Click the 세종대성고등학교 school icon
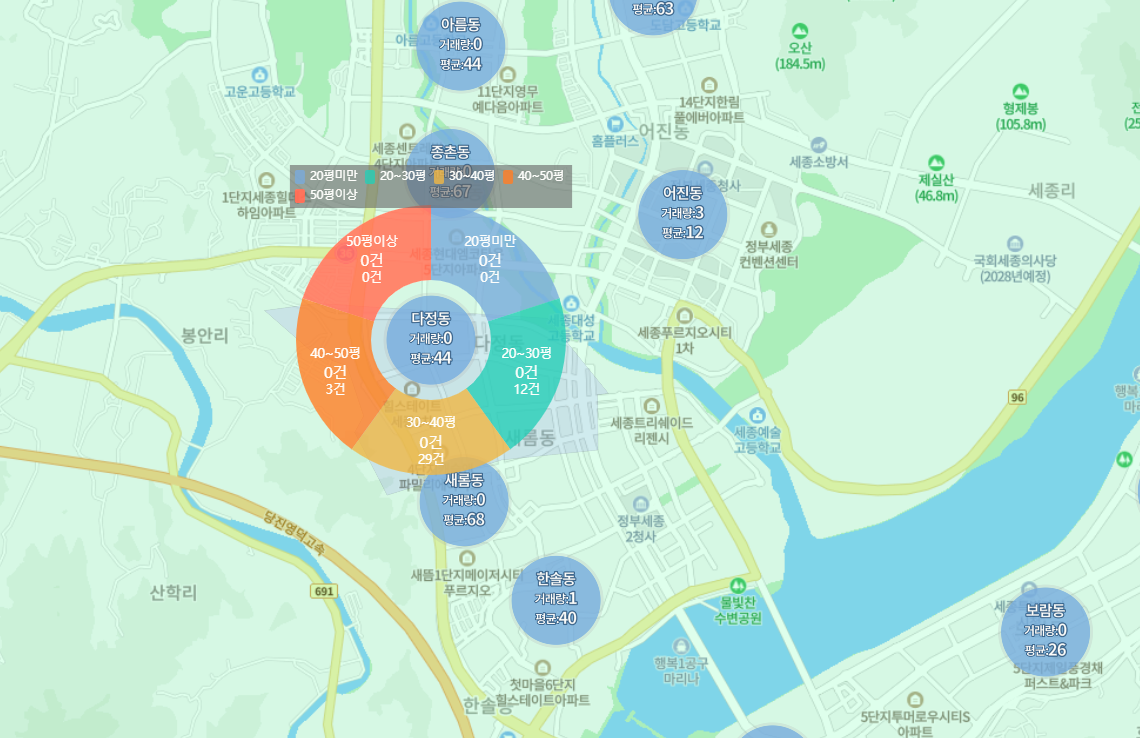 point(571,303)
